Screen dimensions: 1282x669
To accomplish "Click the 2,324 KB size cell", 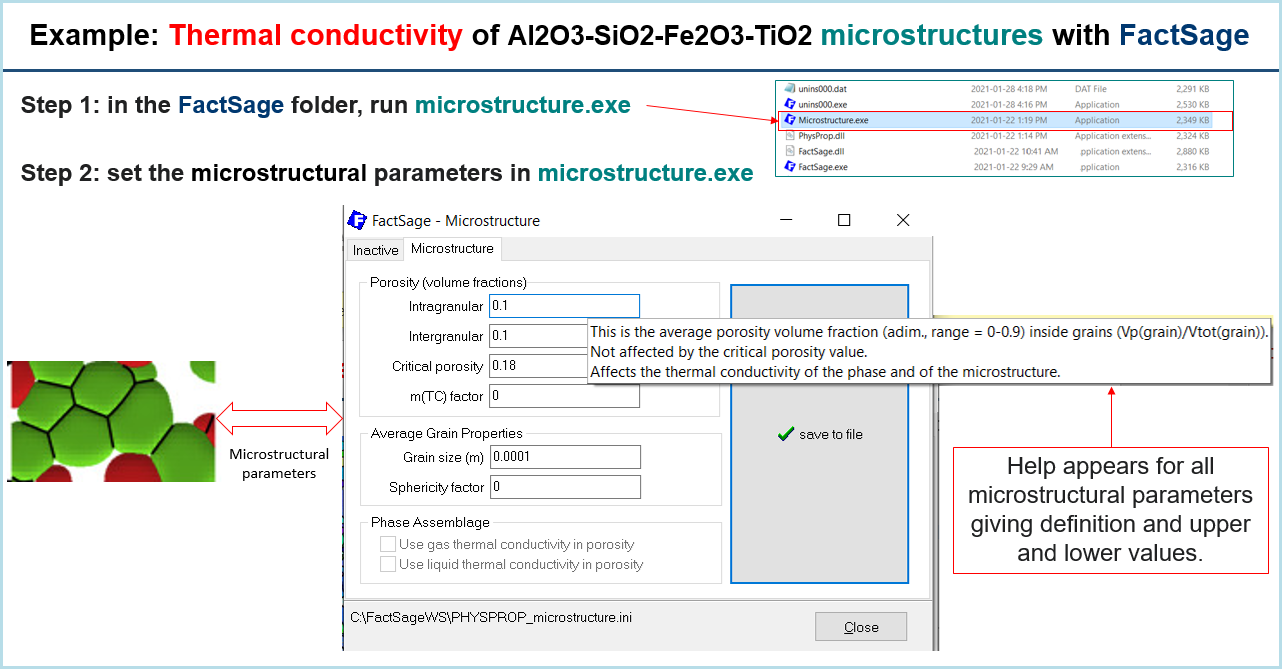I will (x=1193, y=135).
